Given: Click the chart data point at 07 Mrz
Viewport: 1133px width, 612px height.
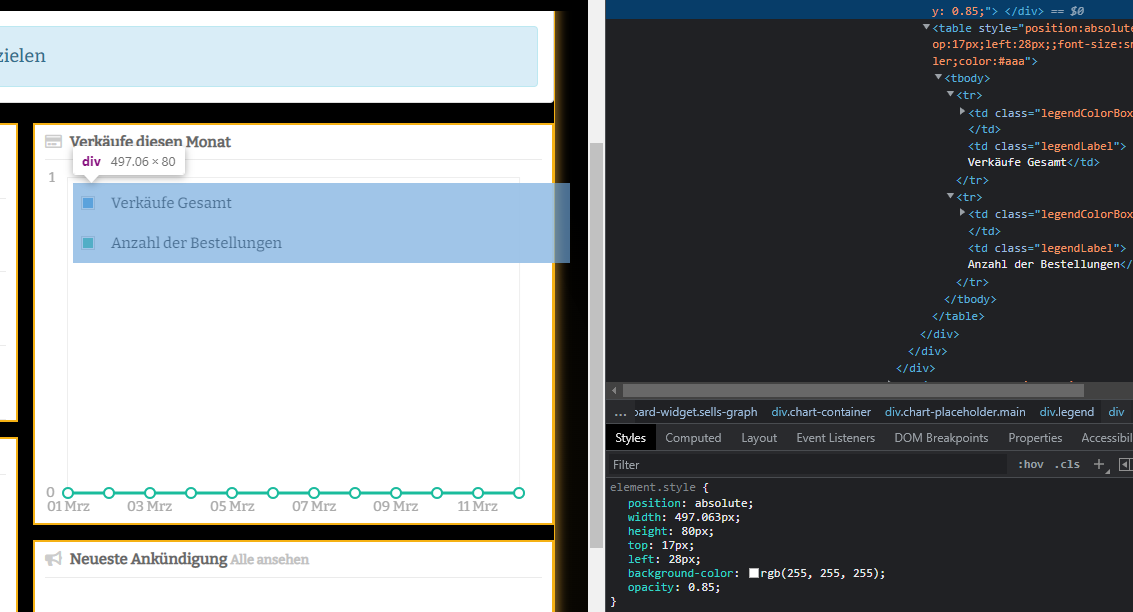Looking at the screenshot, I should (x=314, y=493).
